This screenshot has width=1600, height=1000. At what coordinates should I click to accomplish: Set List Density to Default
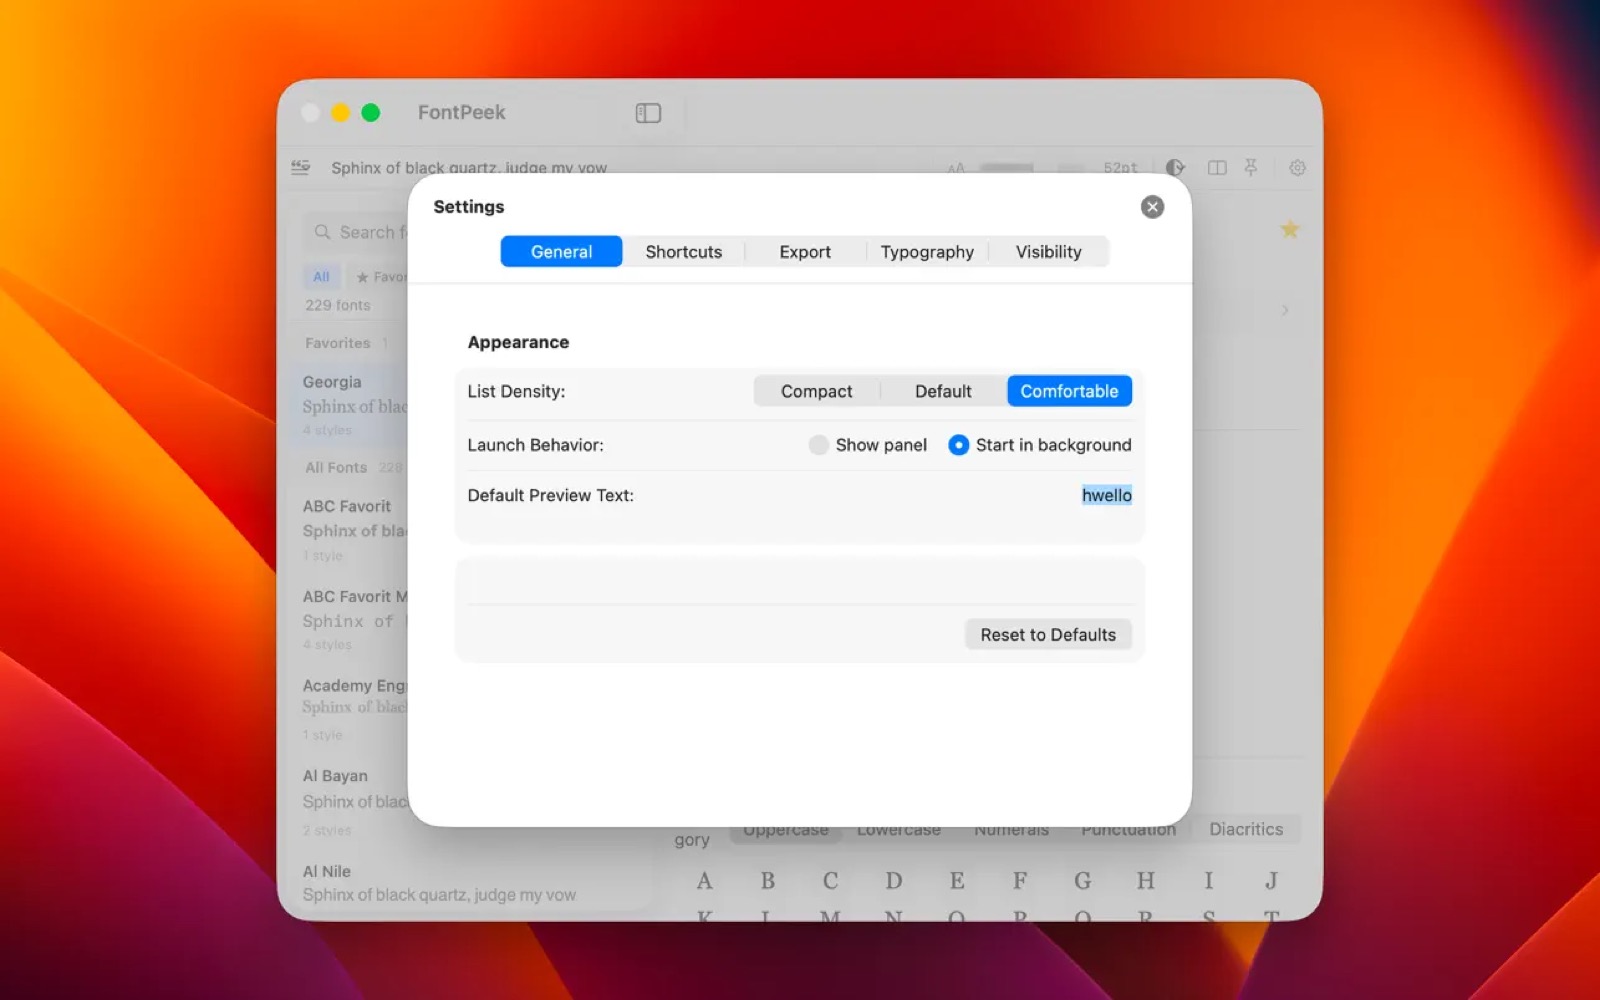coord(943,391)
